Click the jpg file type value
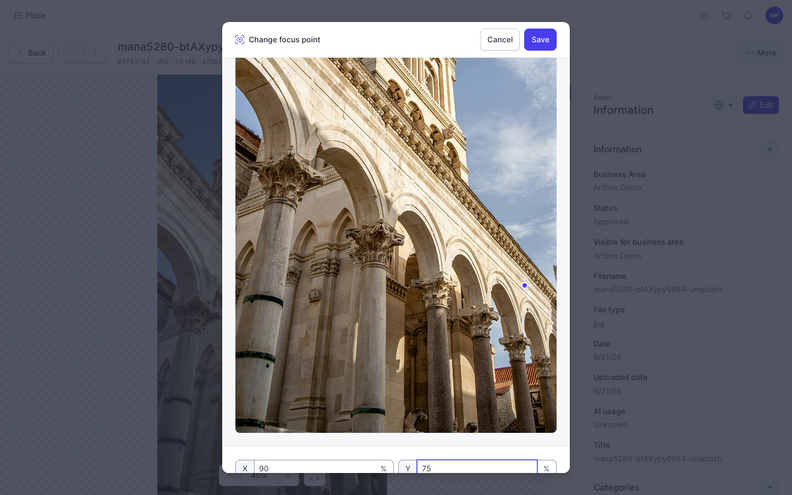Viewport: 792px width, 495px height. [x=598, y=323]
